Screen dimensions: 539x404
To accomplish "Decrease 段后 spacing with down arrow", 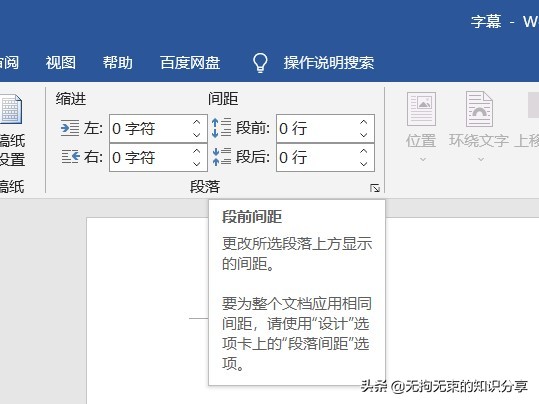I will tap(363, 164).
